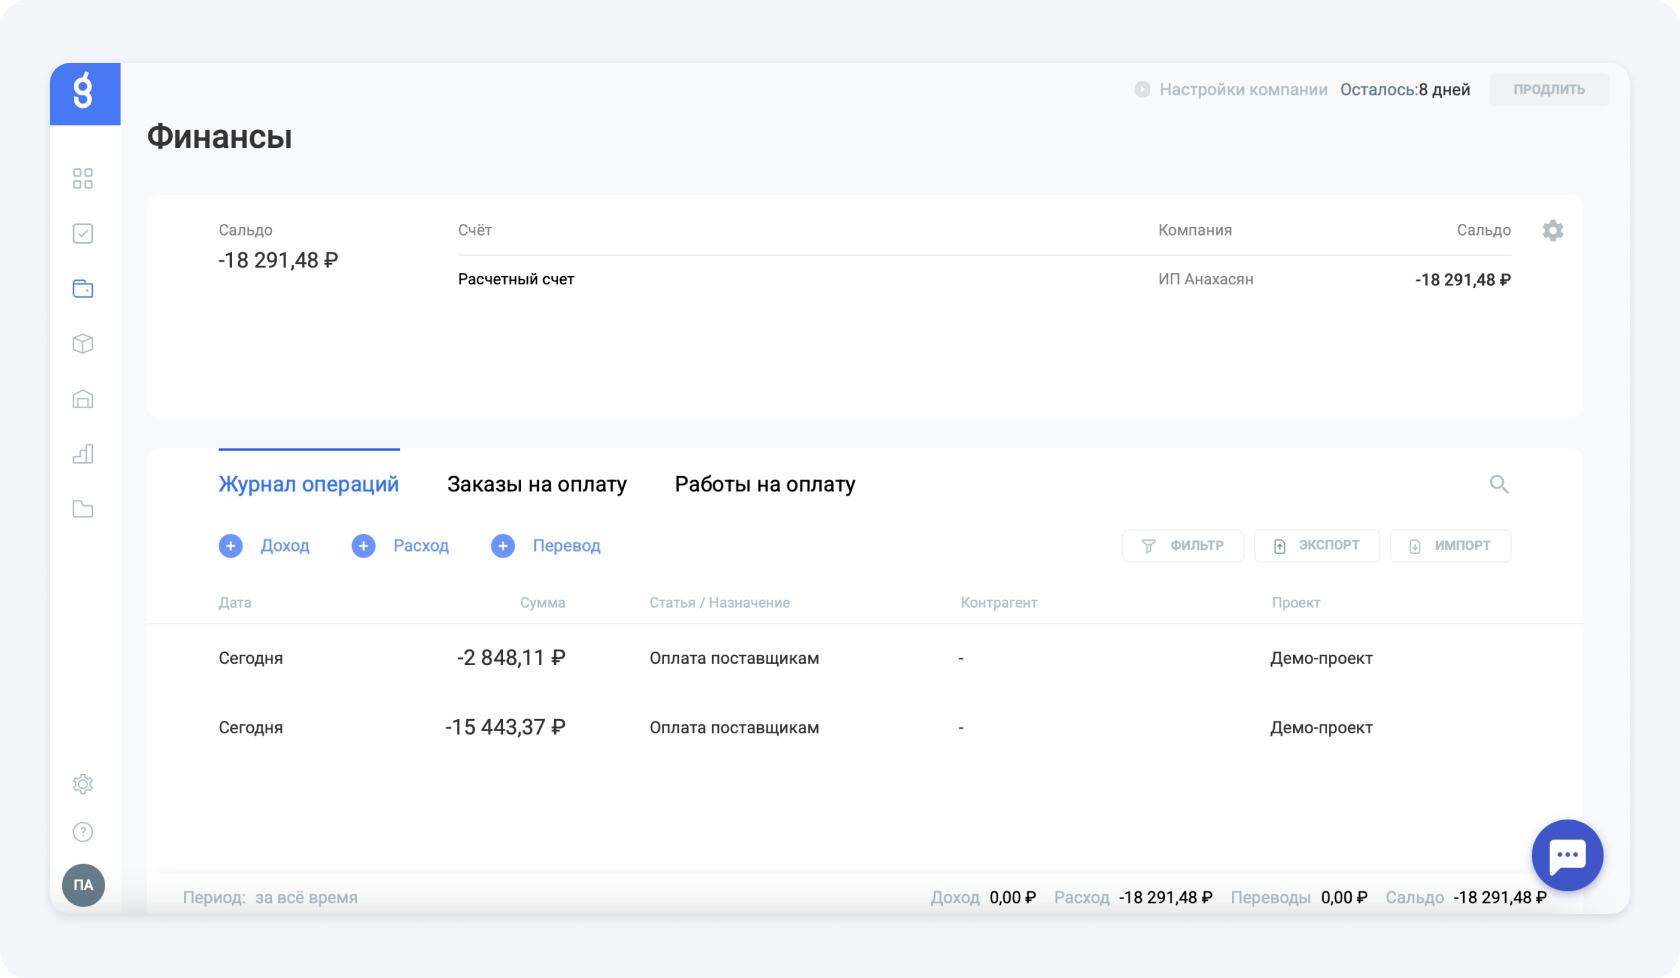This screenshot has width=1680, height=978.
Task: Select the wallet finance icon in sidebar
Action: pyautogui.click(x=83, y=289)
